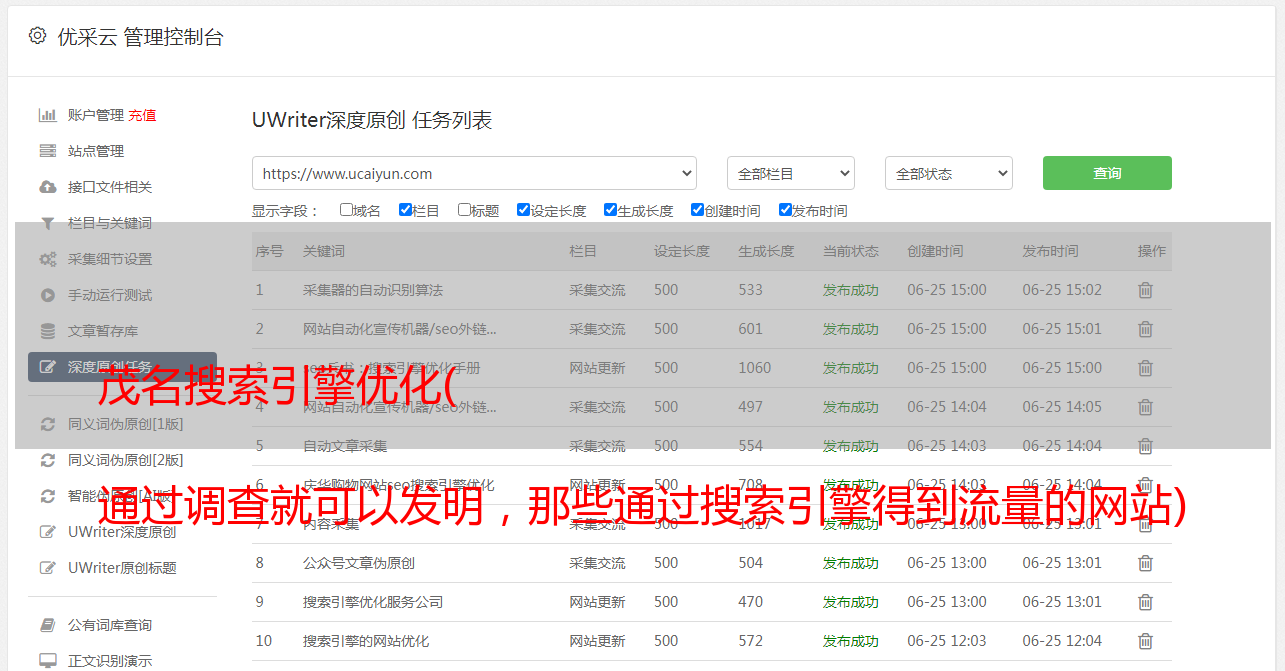Viewport: 1285px width, 671px height.
Task: Click the 关键词 column header
Action: pyautogui.click(x=324, y=251)
